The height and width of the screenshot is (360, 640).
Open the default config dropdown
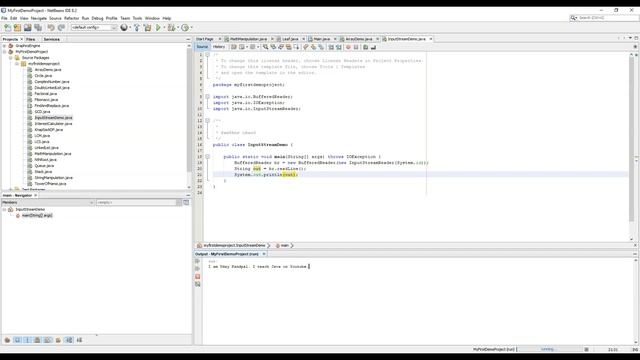(x=94, y=27)
